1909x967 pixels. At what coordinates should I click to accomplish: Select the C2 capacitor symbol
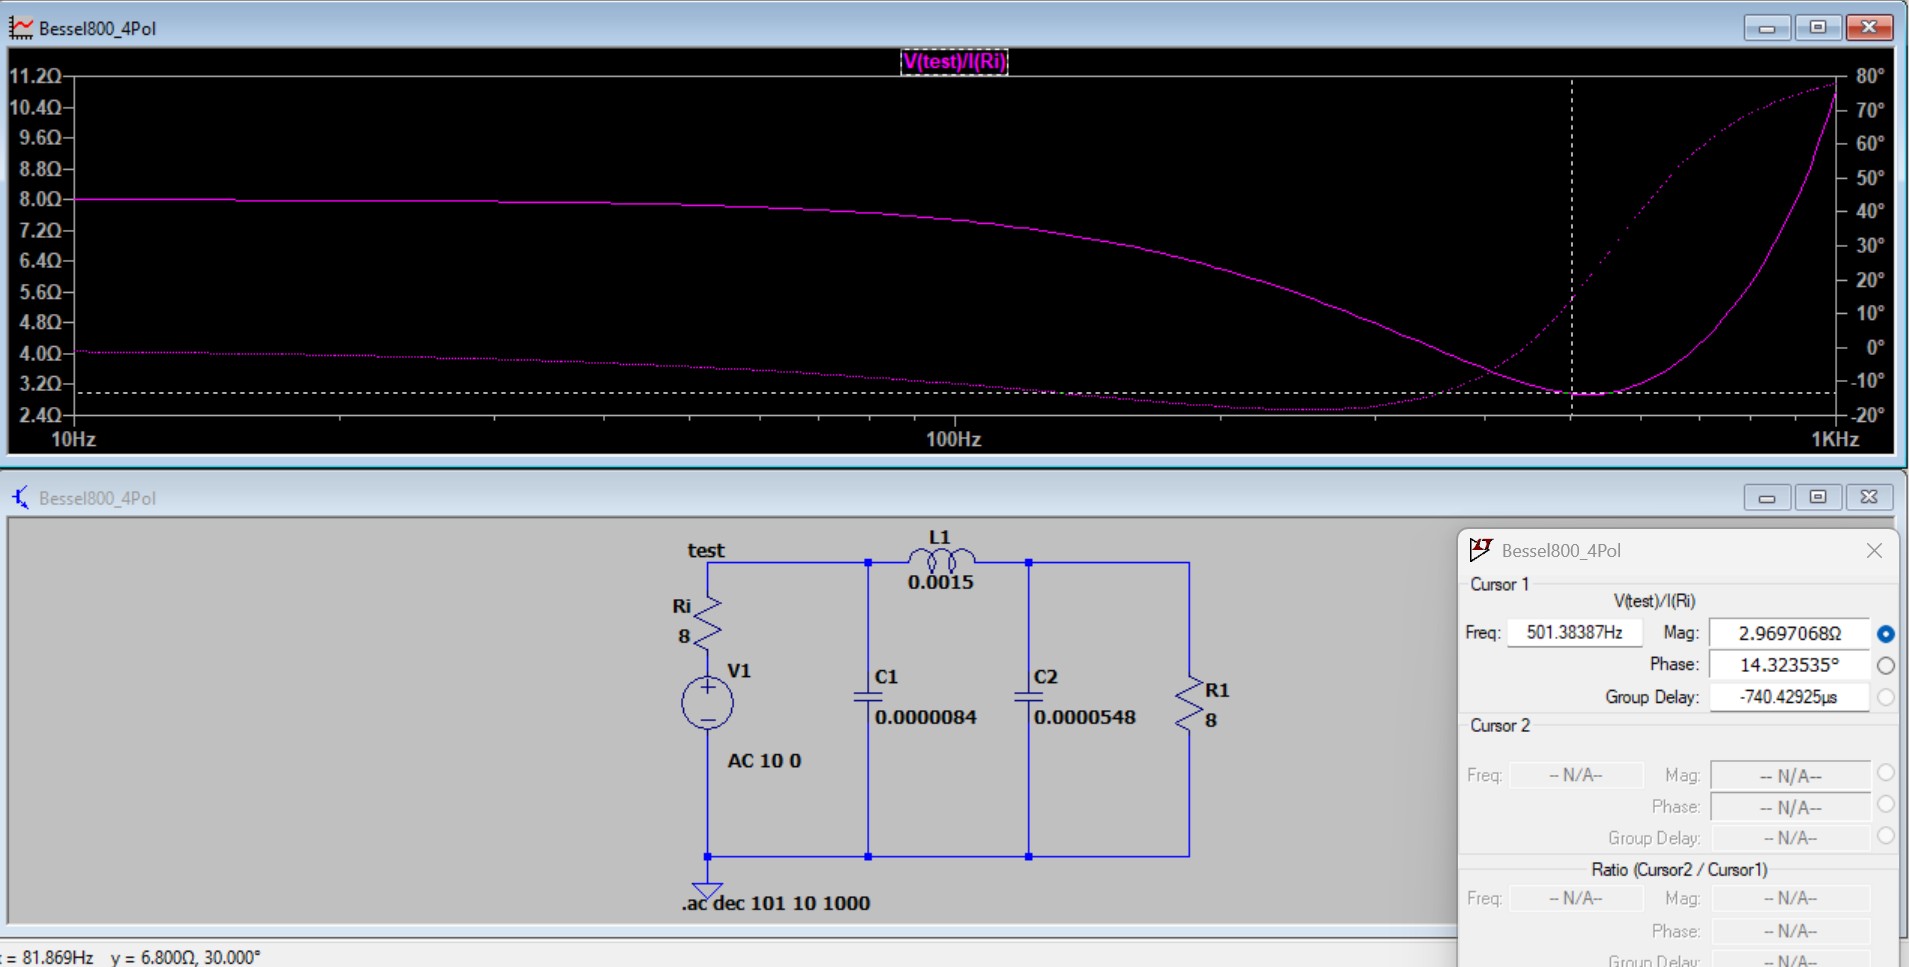(x=1028, y=696)
